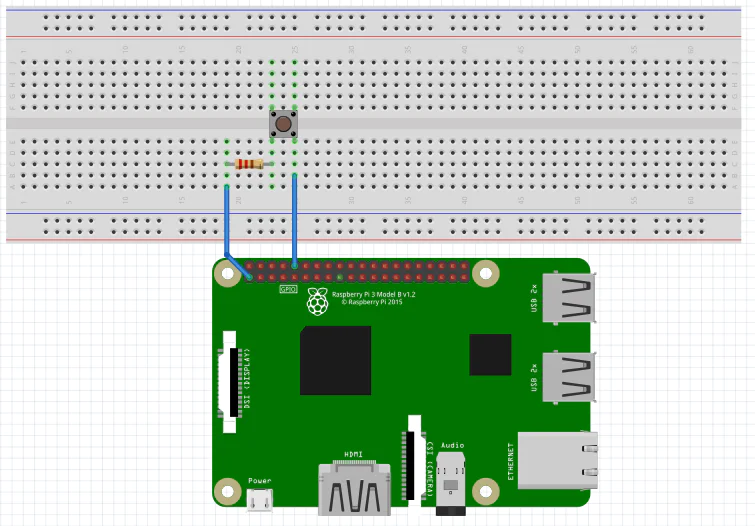Select the blue wire from the resistor column
The width and height of the screenshot is (755, 526).
pyautogui.click(x=227, y=222)
